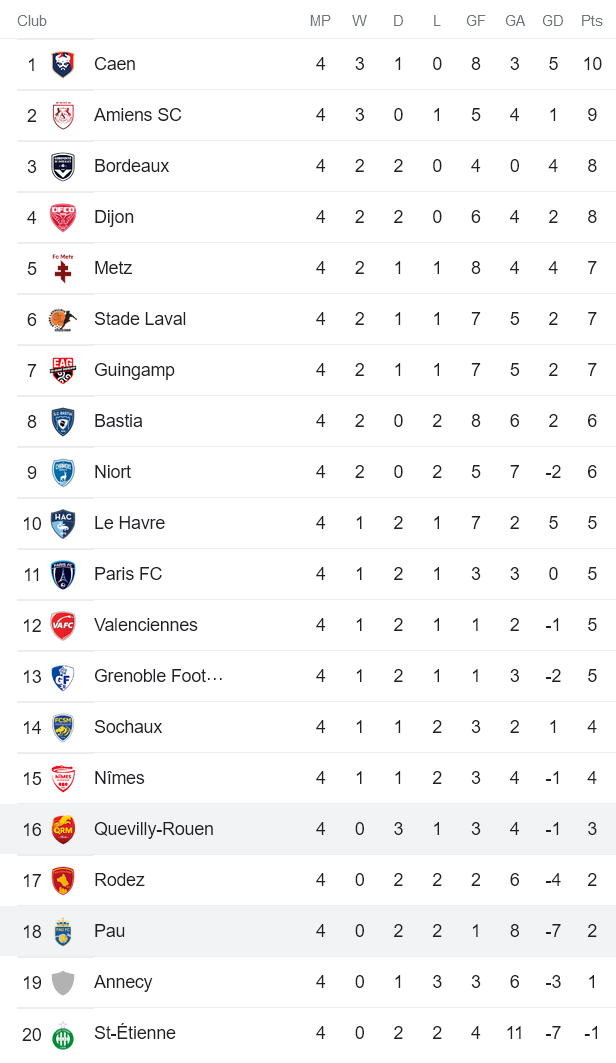Click the Amiens SC club logo
The height and width of the screenshot is (1063, 616).
coord(63,116)
